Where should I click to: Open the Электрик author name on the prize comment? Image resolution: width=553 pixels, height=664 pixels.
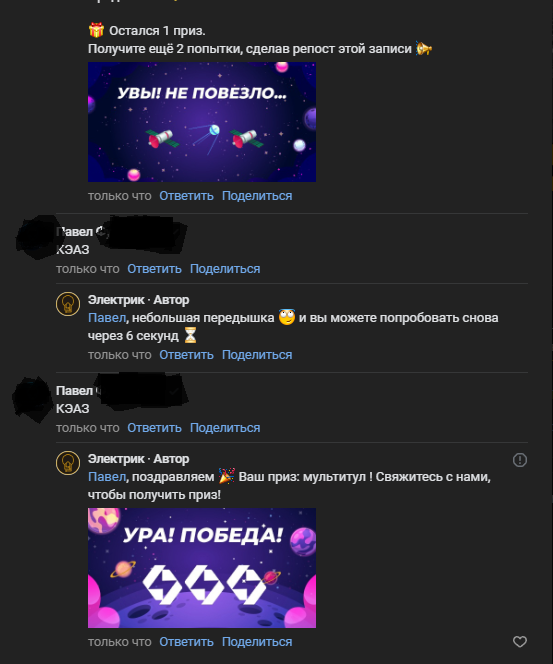116,459
